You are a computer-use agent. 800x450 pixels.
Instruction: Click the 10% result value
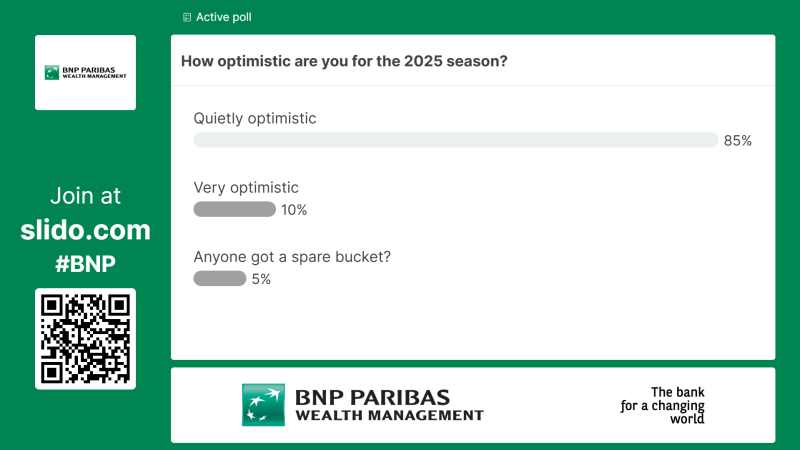(294, 210)
